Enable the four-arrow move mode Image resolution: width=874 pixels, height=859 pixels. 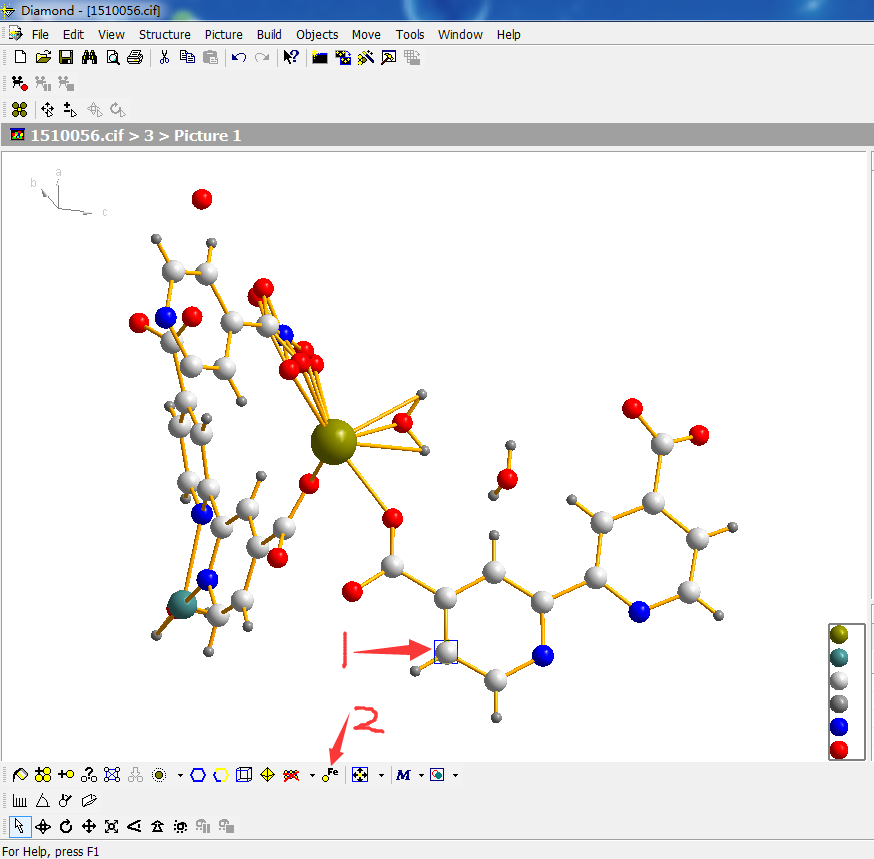[x=89, y=826]
